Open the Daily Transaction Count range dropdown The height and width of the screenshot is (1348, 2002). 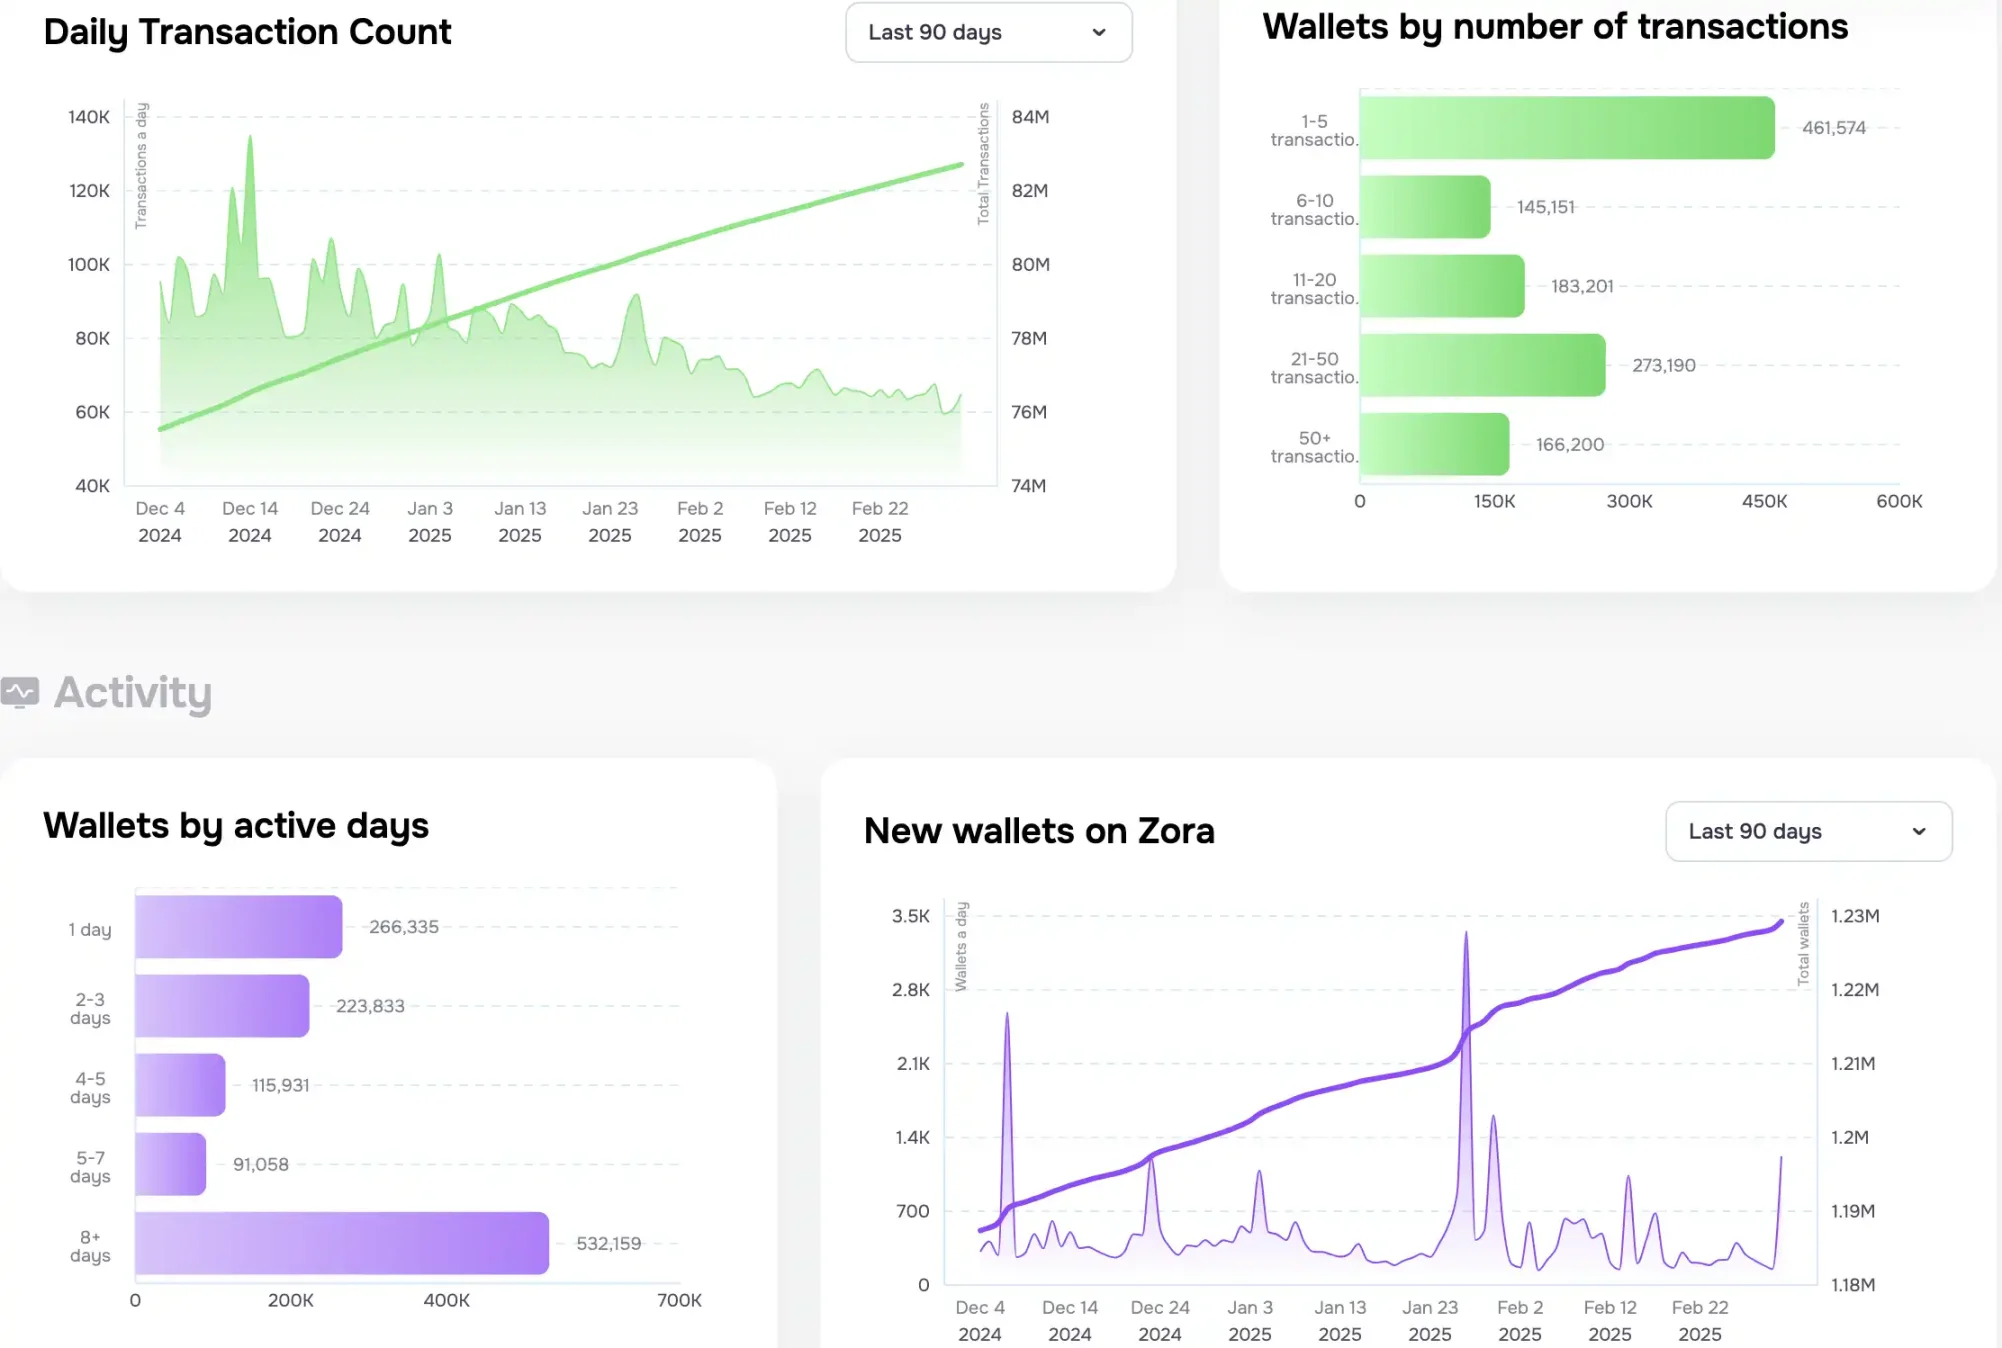click(987, 32)
